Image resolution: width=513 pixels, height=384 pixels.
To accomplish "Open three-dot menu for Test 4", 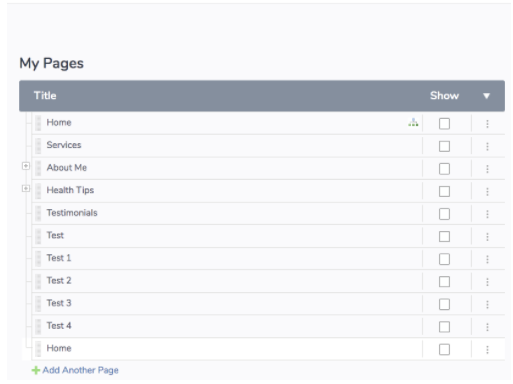I will tap(487, 327).
